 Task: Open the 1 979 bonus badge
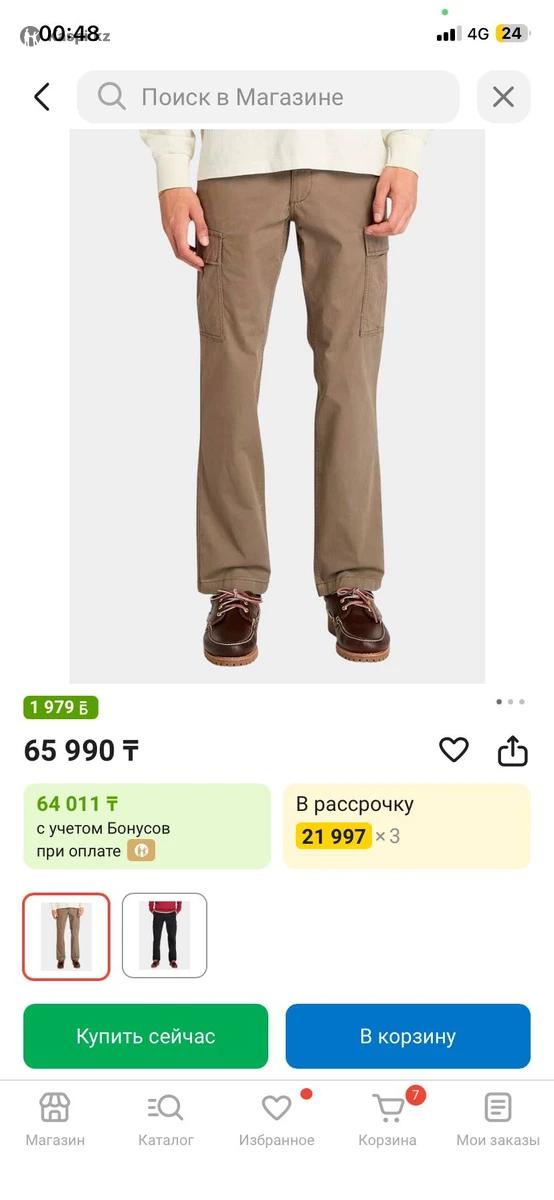[61, 707]
